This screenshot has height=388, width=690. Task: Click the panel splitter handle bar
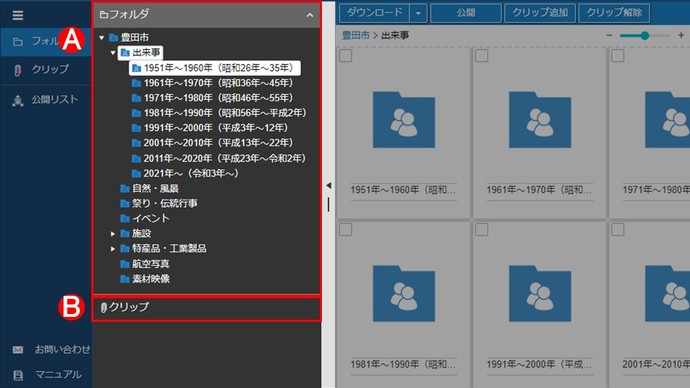328,205
